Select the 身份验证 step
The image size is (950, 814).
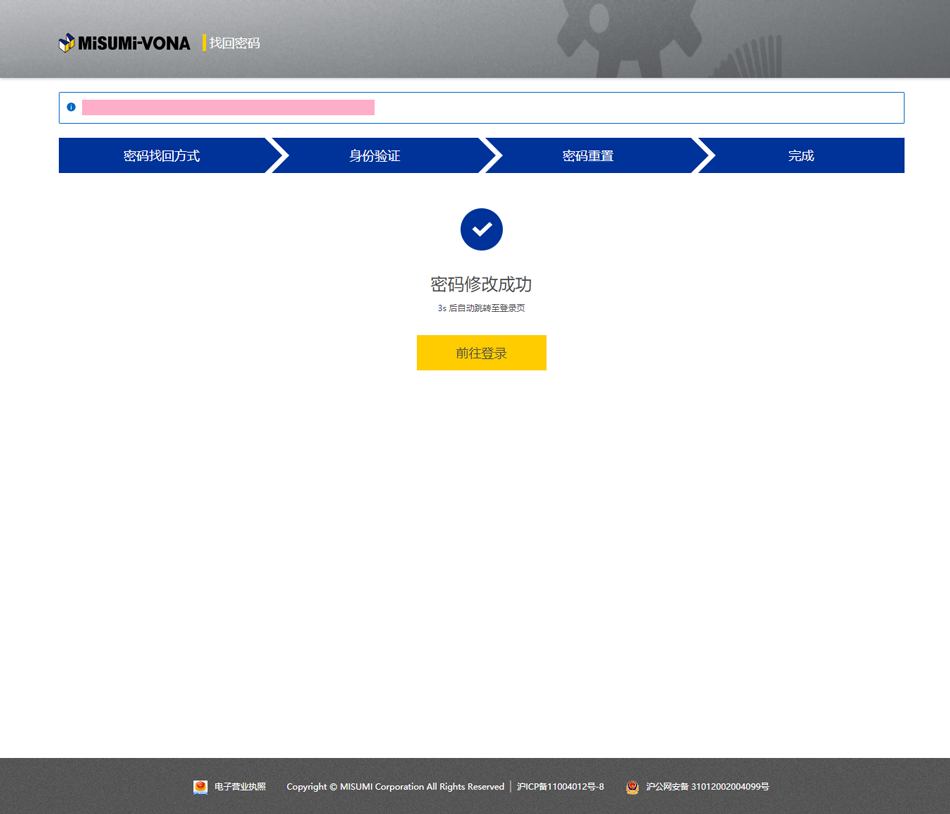375,156
